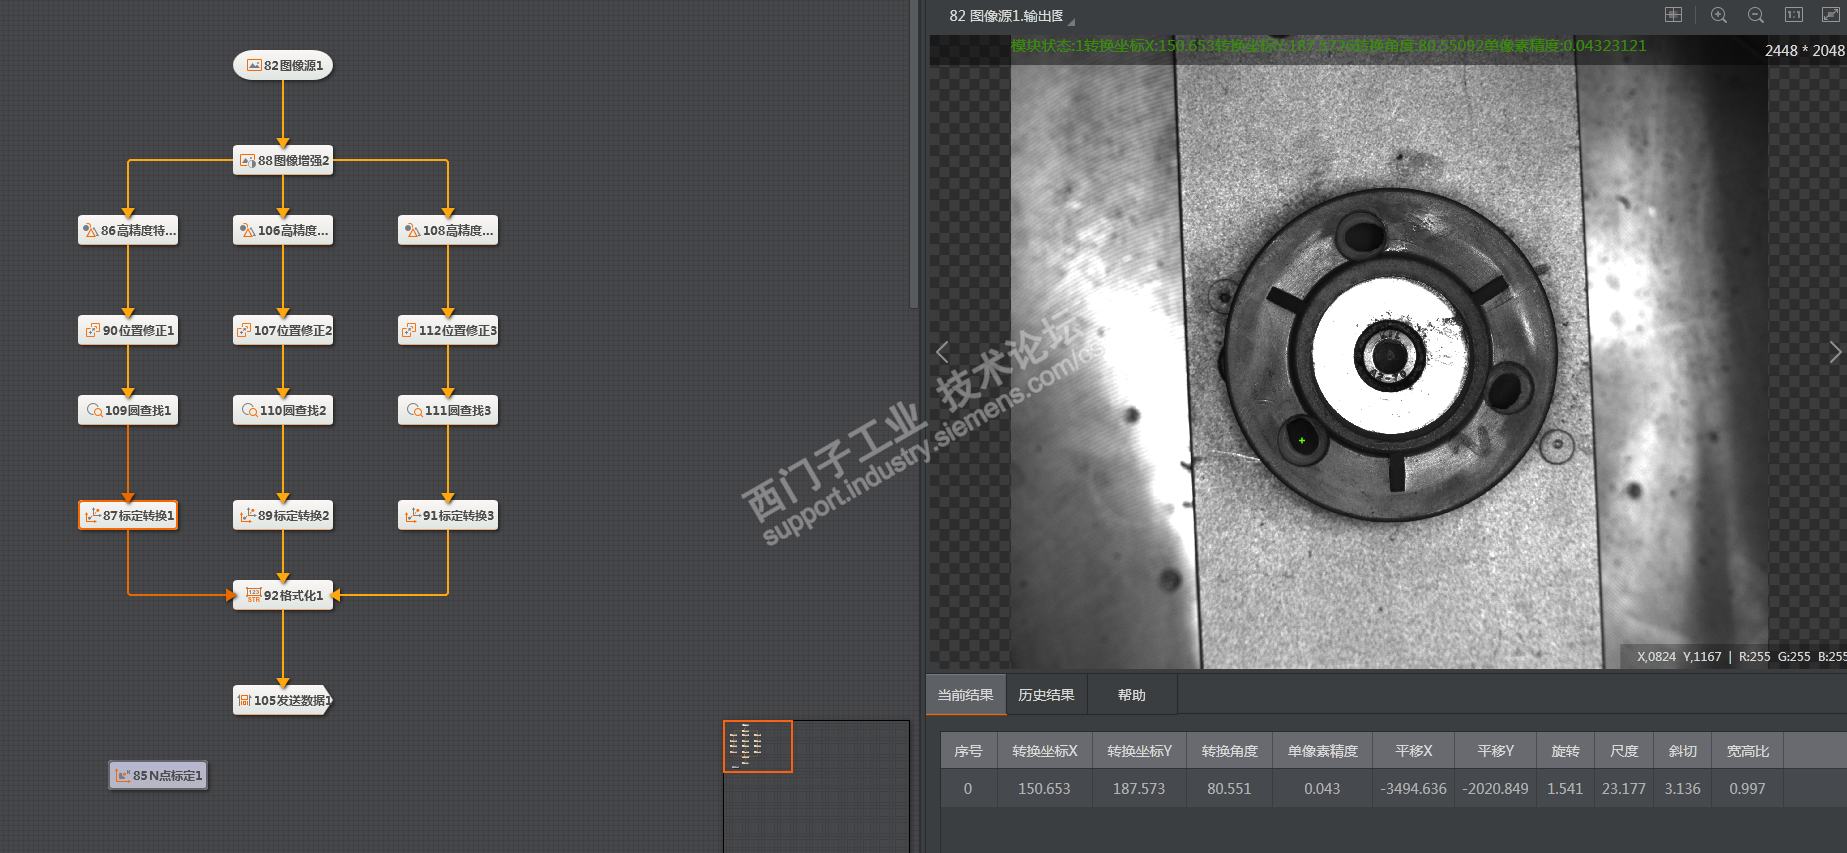Click the 转换坐标Y column header
The height and width of the screenshot is (853, 1847).
point(1139,751)
